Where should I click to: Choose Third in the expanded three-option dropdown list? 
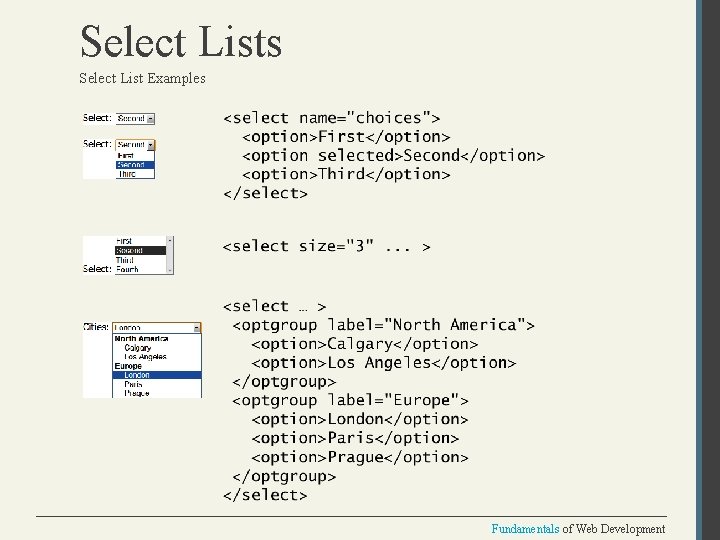[x=135, y=174]
